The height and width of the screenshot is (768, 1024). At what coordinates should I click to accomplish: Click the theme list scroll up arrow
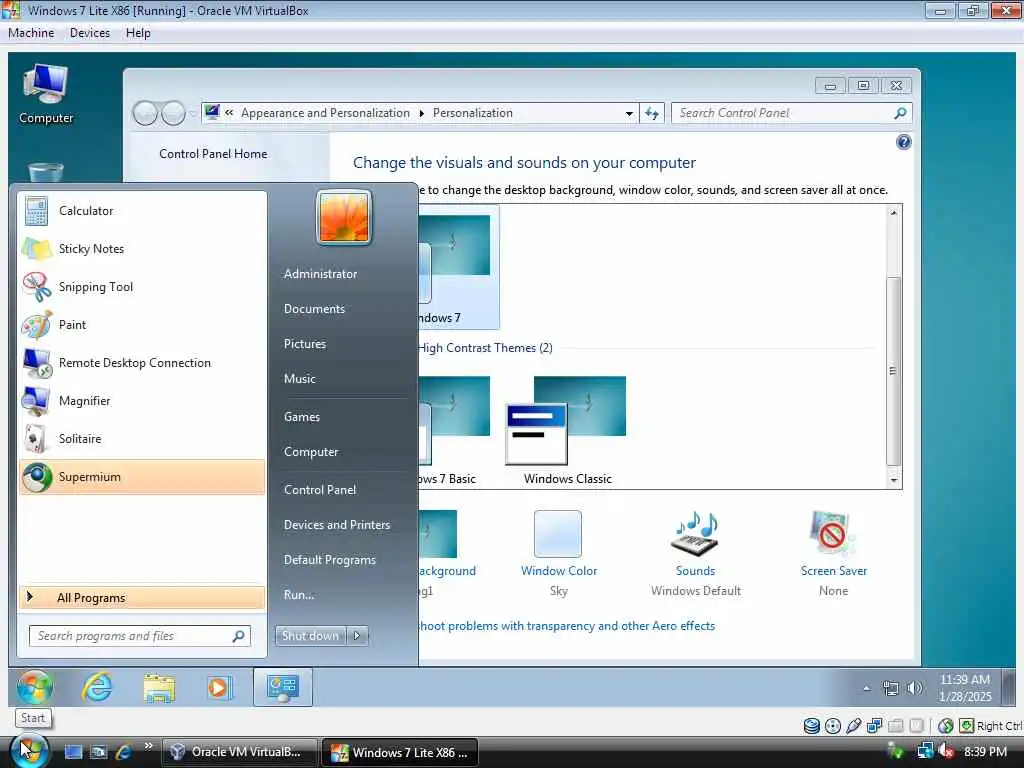893,212
